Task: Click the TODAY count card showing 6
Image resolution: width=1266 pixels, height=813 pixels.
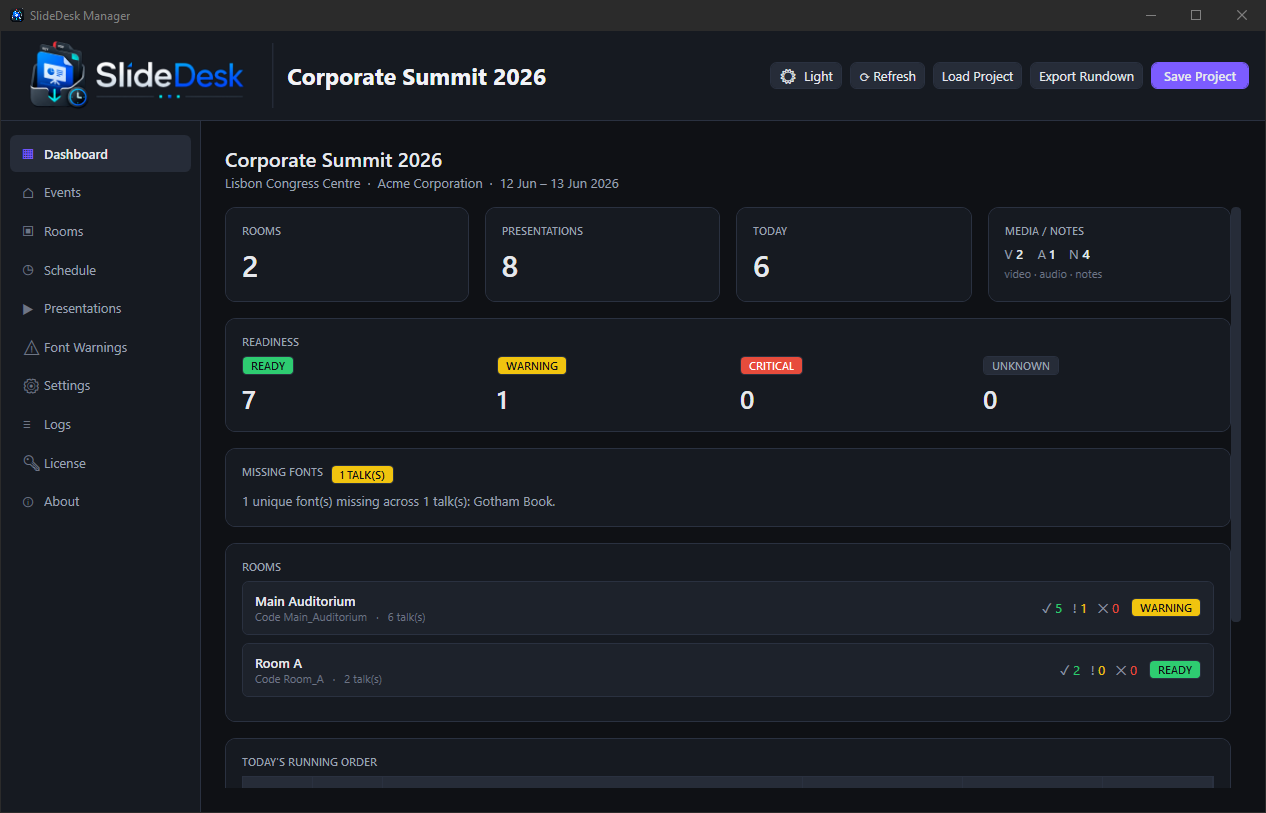Action: point(854,254)
